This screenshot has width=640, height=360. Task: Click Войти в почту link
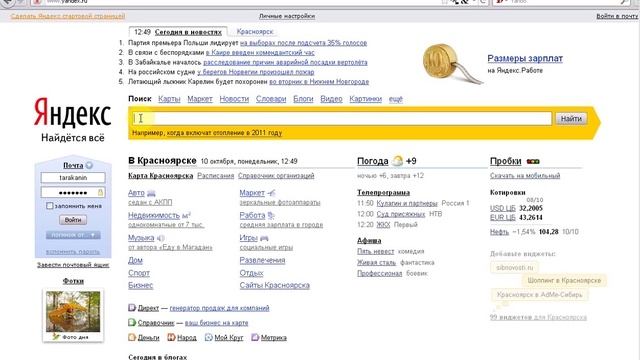click(617, 16)
